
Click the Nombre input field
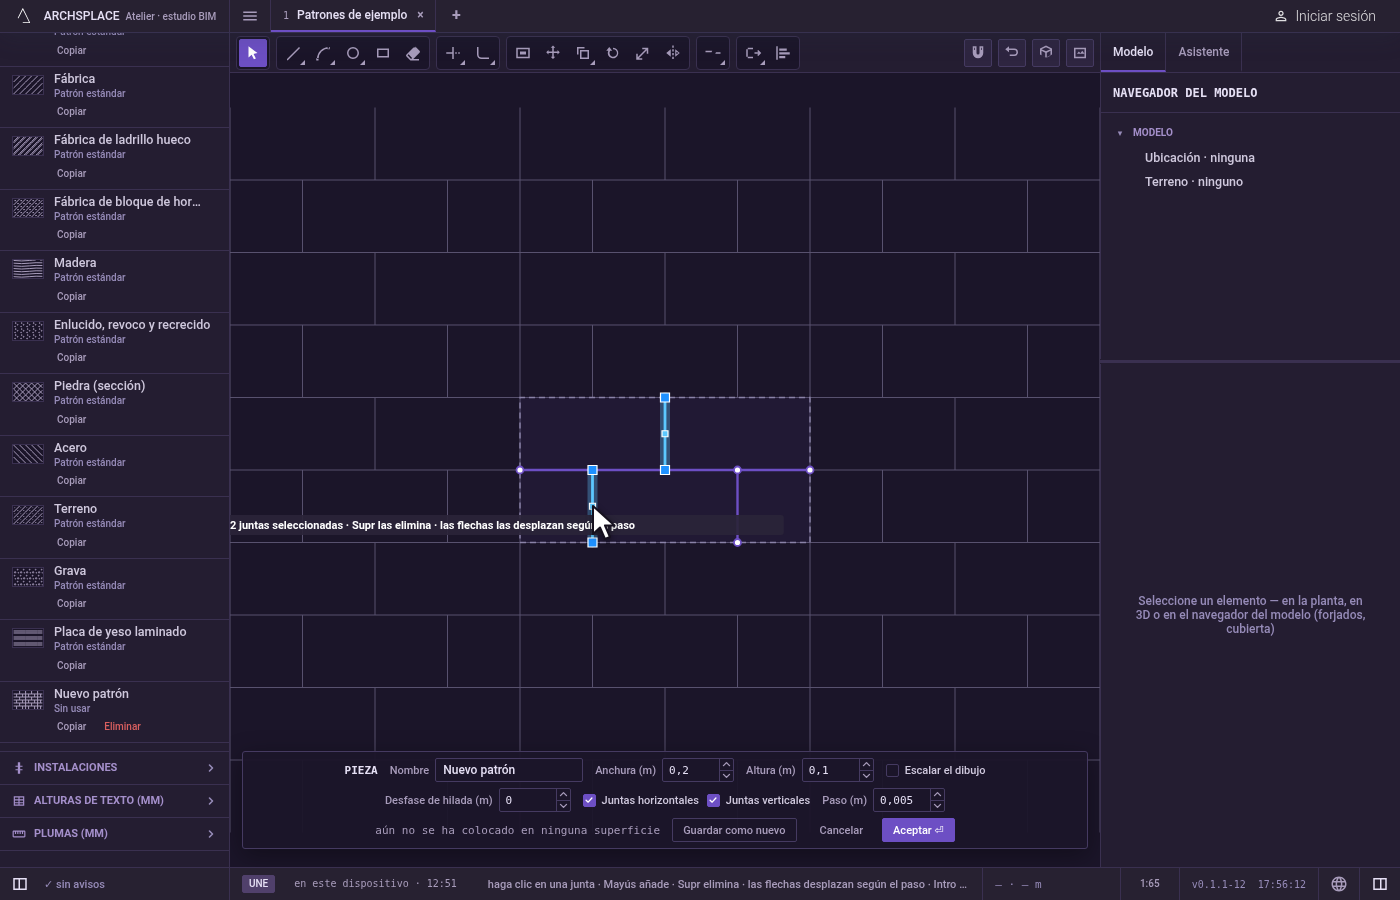pos(509,770)
